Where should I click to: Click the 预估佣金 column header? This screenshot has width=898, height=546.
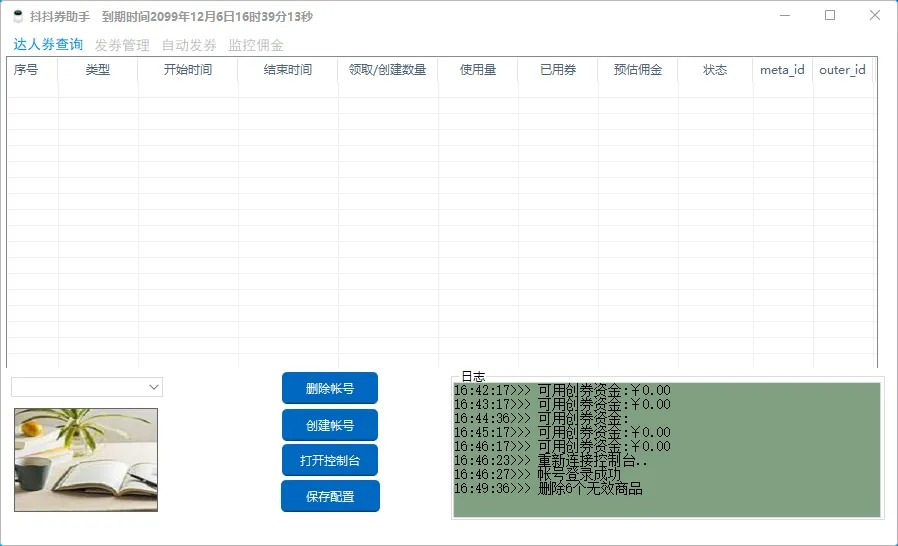click(x=638, y=70)
